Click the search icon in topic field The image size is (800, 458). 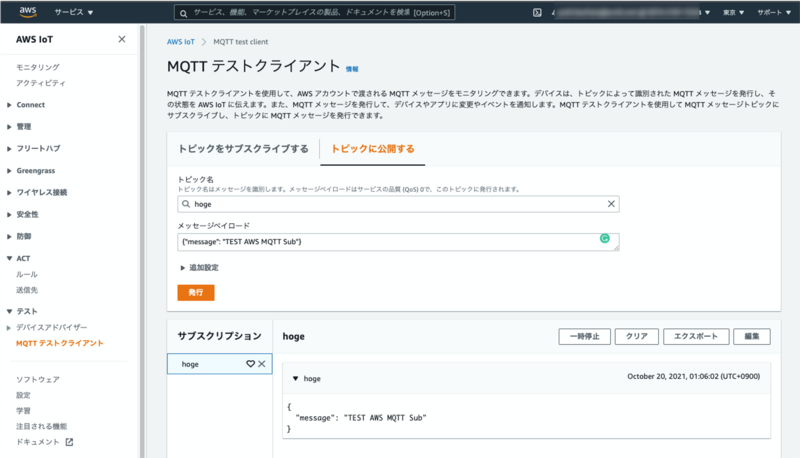pos(186,204)
